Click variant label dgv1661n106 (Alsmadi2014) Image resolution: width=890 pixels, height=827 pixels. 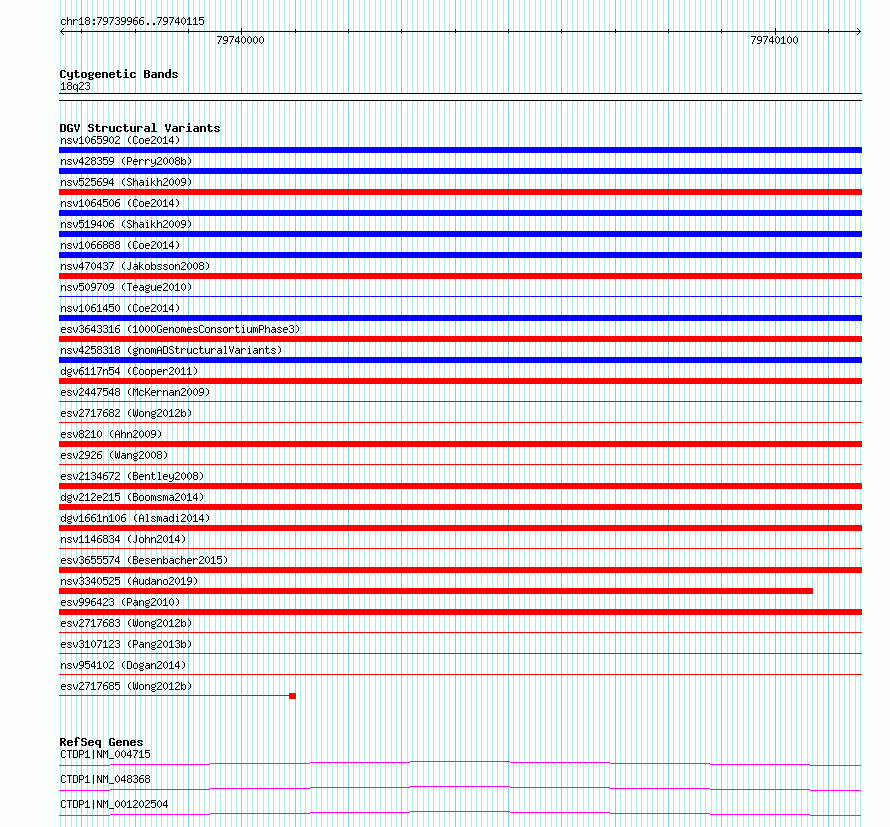coord(135,518)
